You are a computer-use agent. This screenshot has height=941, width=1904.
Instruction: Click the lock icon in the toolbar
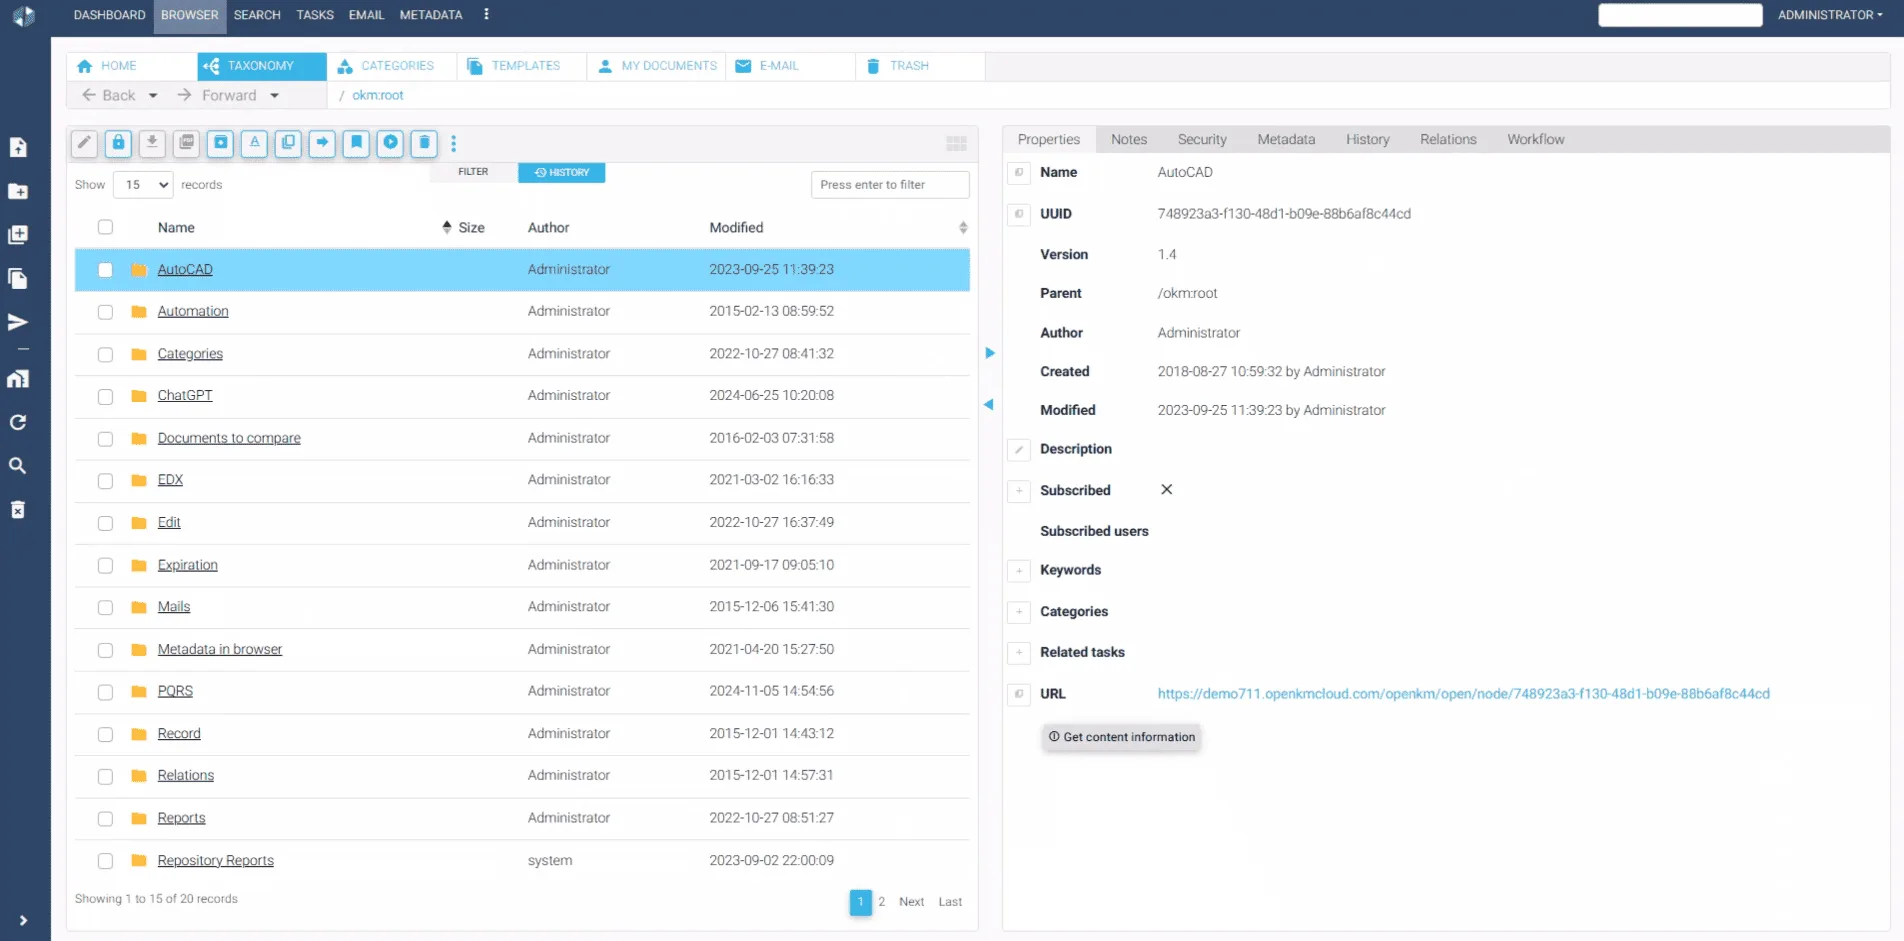(x=118, y=143)
